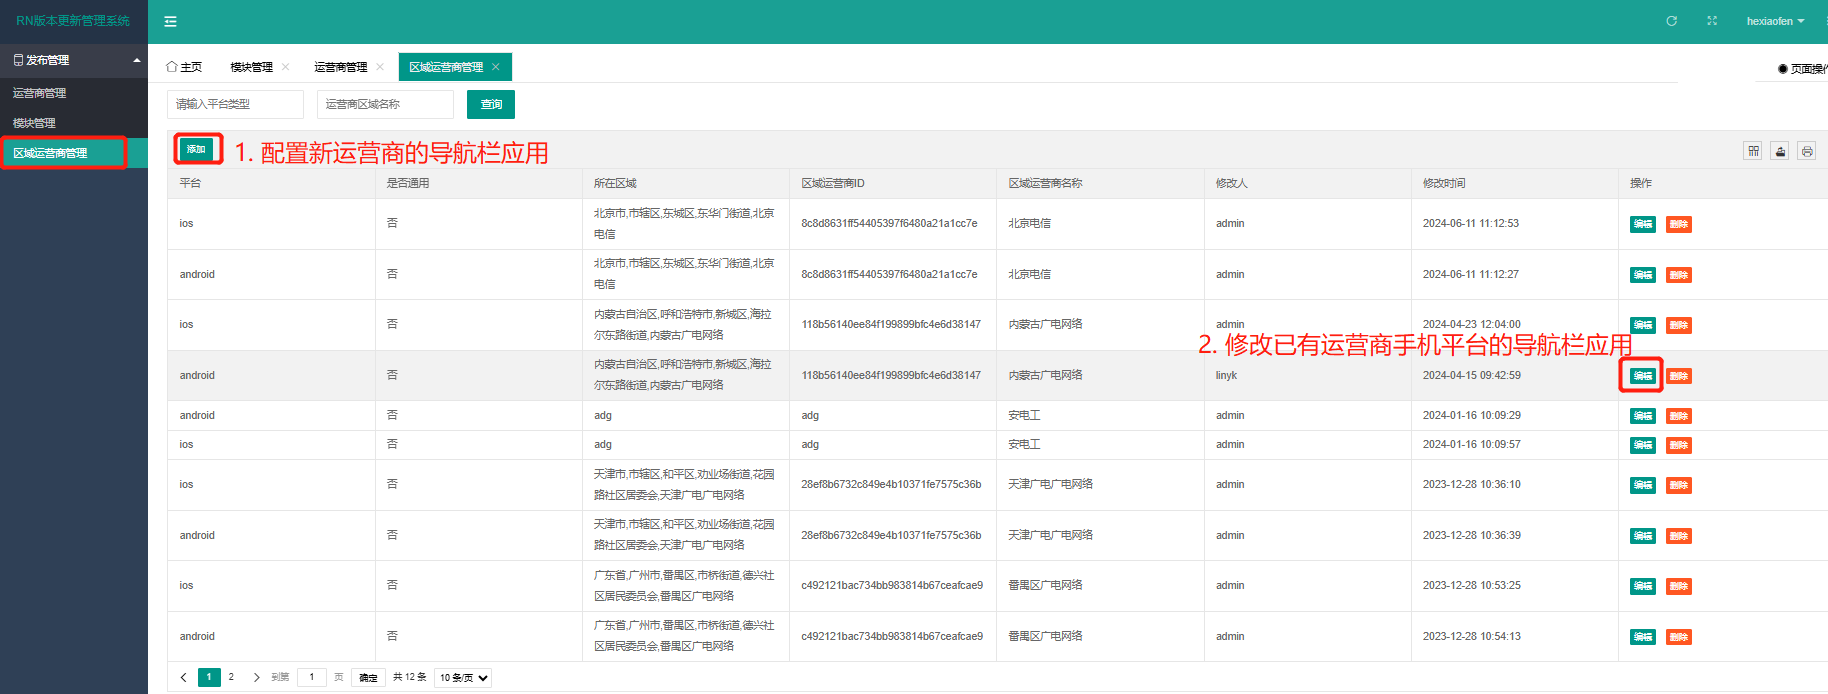Click the table print icon

[1807, 151]
